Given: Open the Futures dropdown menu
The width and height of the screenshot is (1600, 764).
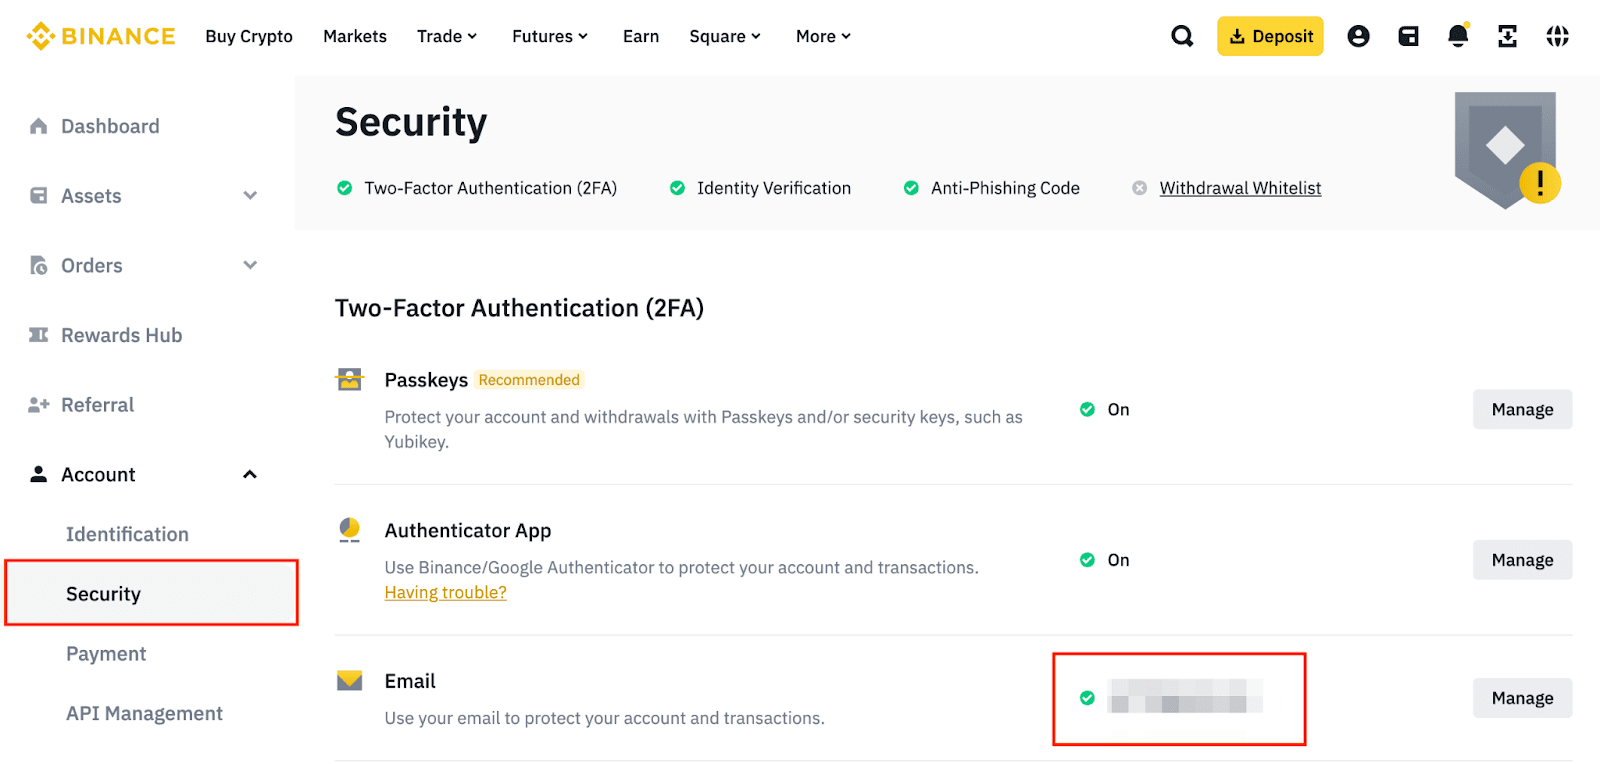Looking at the screenshot, I should tap(549, 36).
